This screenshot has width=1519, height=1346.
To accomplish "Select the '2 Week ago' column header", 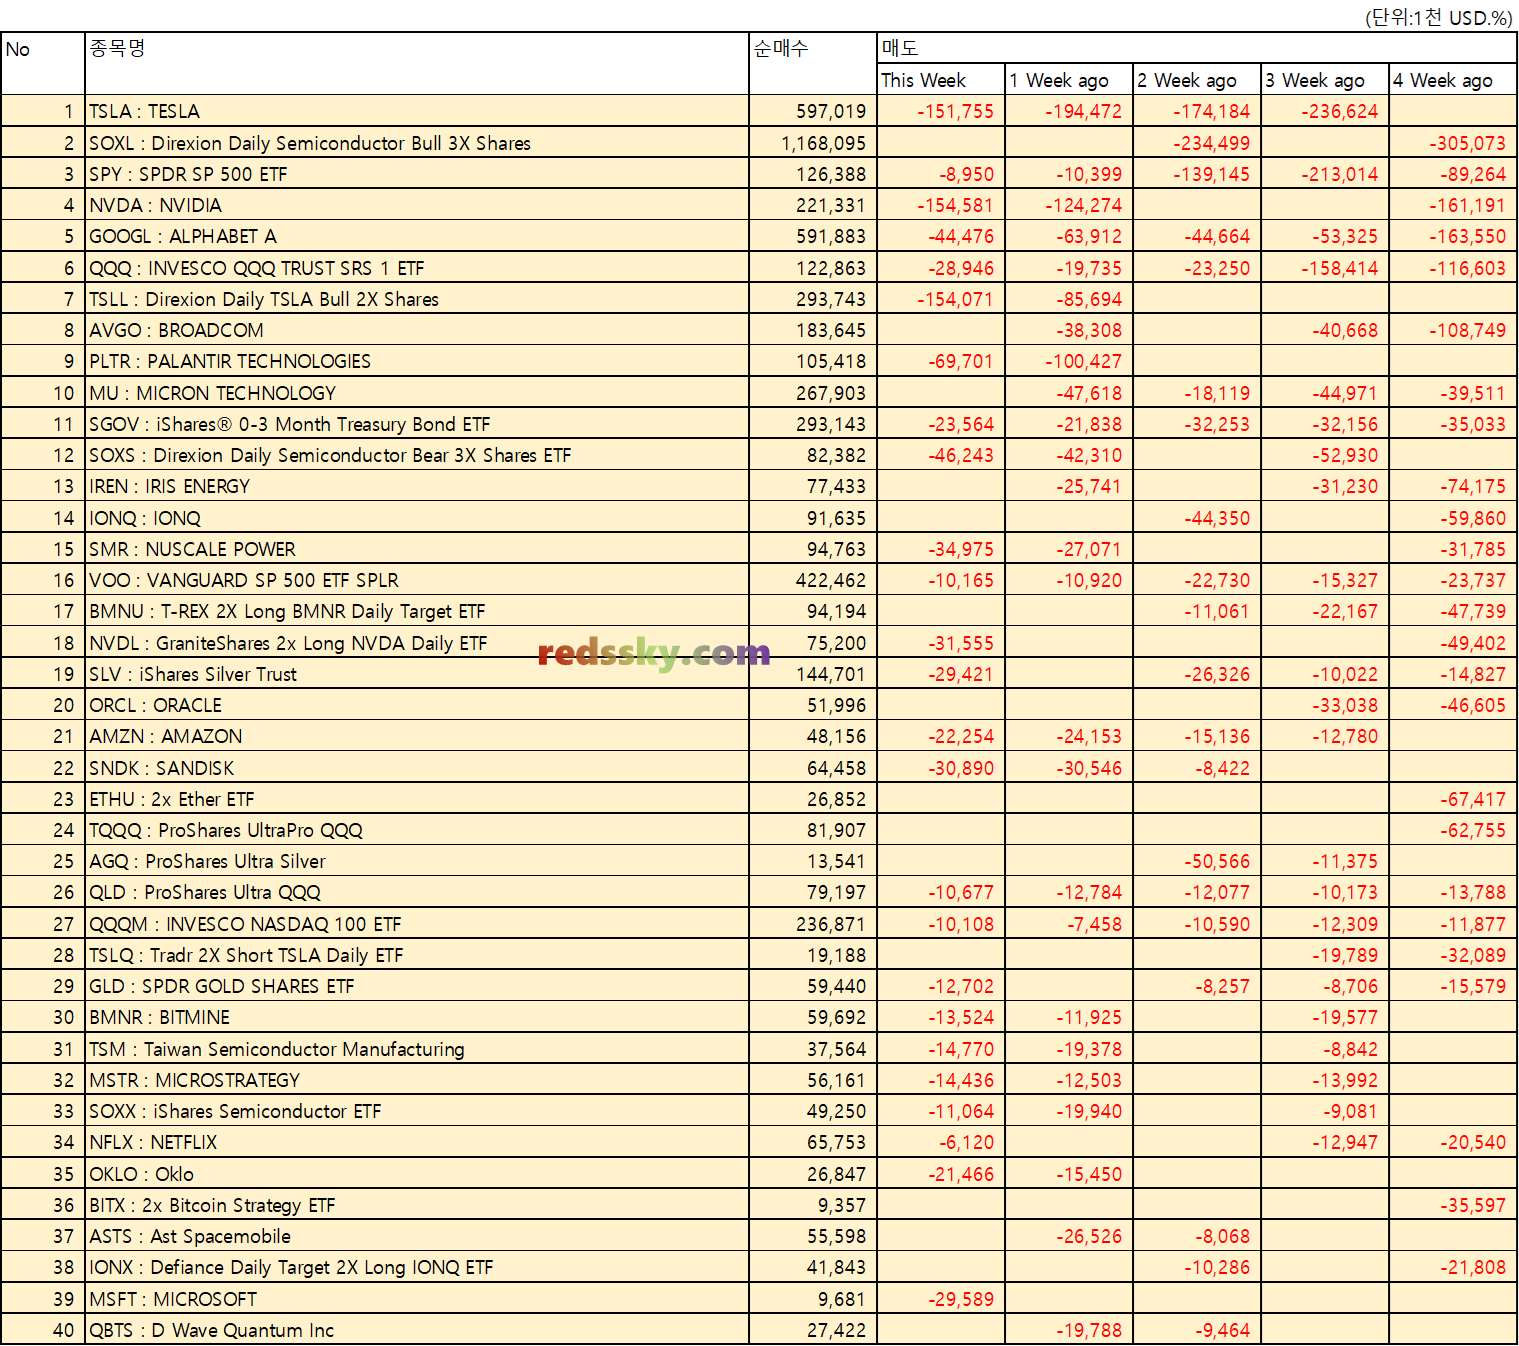I will (1197, 80).
